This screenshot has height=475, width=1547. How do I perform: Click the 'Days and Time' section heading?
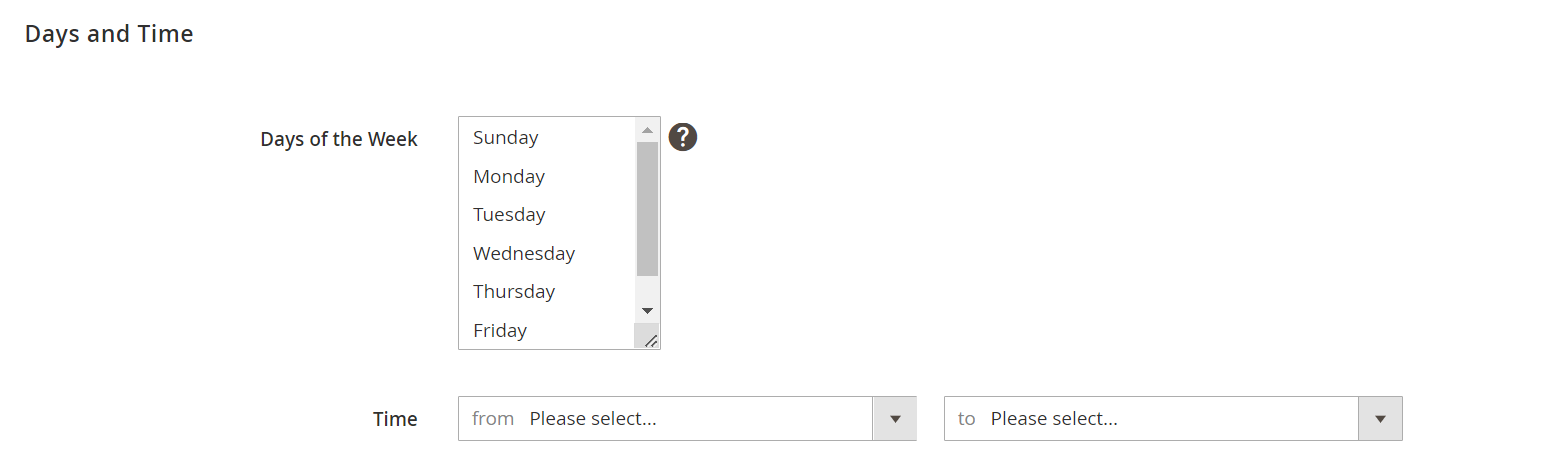[x=109, y=34]
